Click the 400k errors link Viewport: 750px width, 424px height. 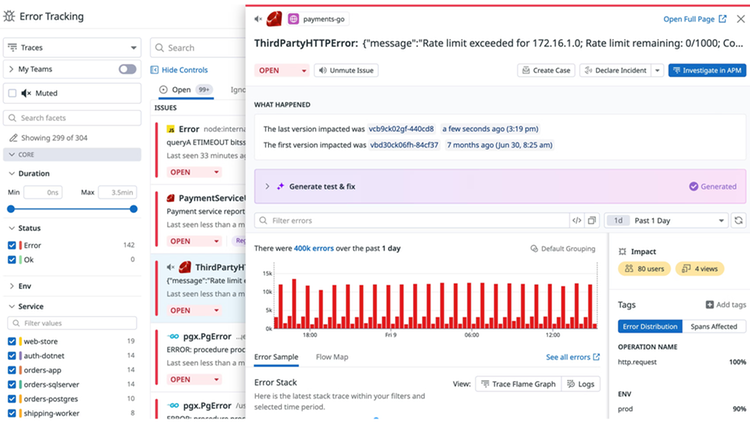click(x=314, y=248)
